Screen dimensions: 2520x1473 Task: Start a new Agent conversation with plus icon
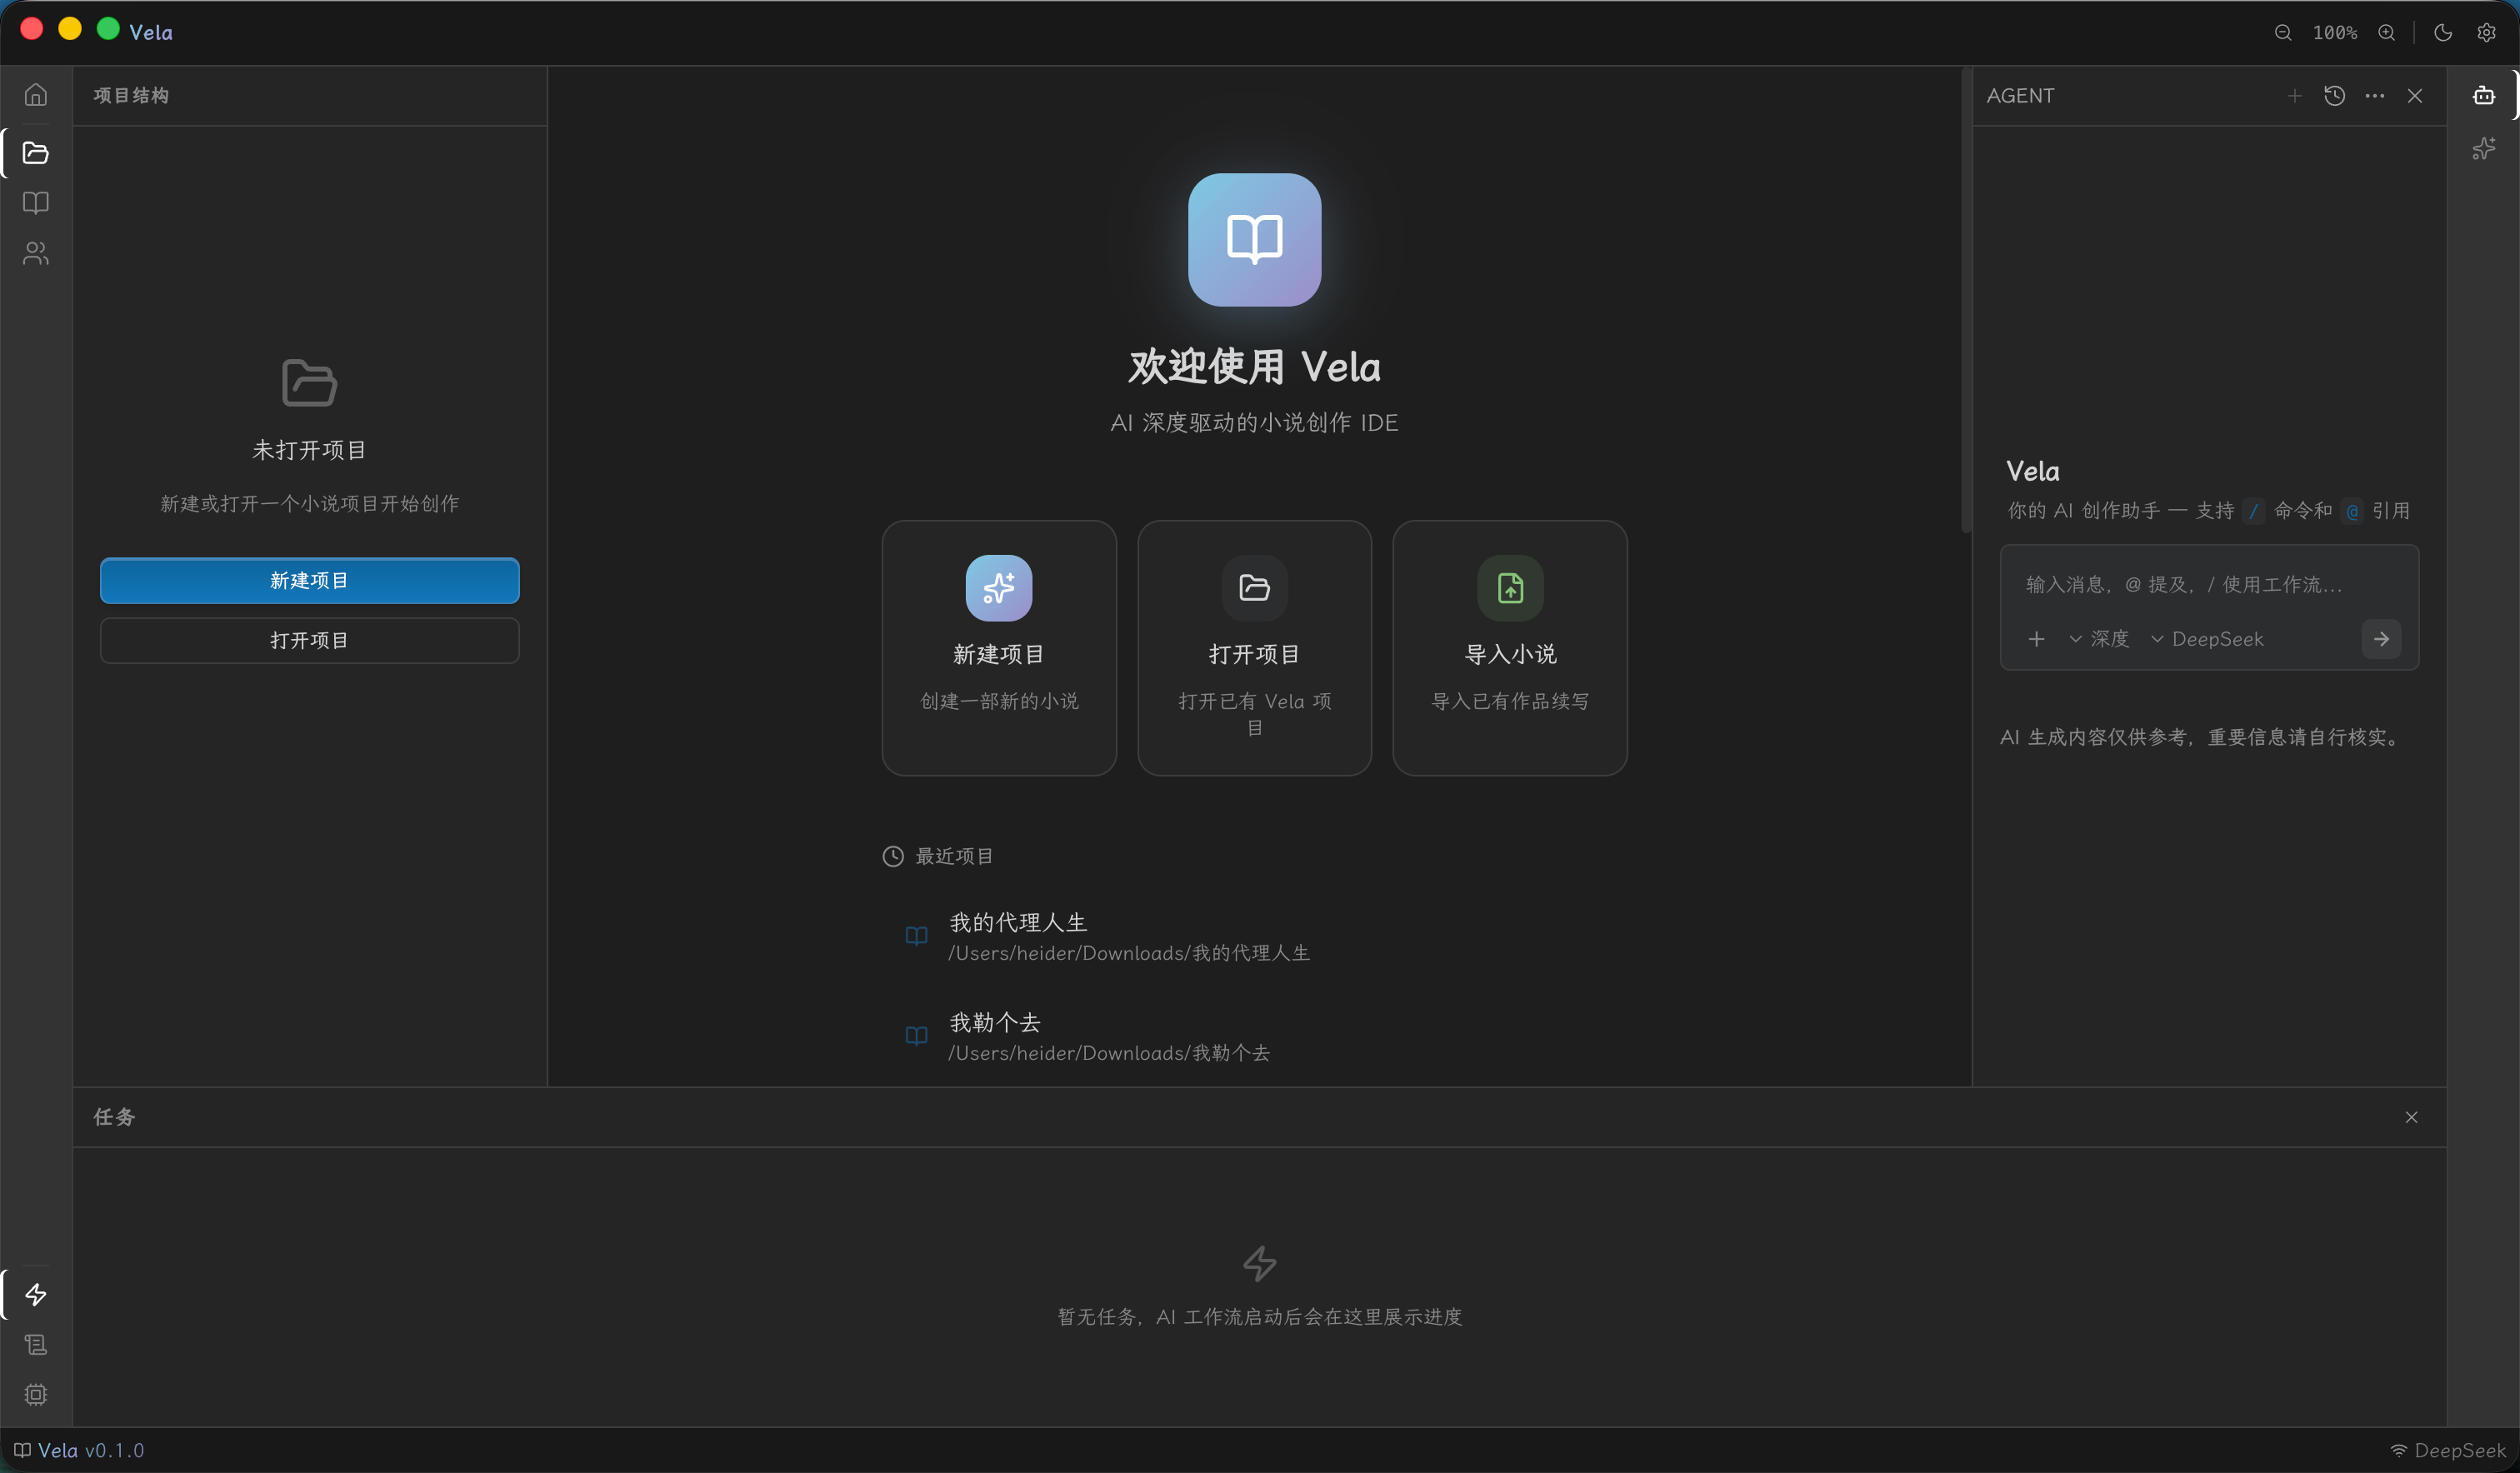point(2293,95)
